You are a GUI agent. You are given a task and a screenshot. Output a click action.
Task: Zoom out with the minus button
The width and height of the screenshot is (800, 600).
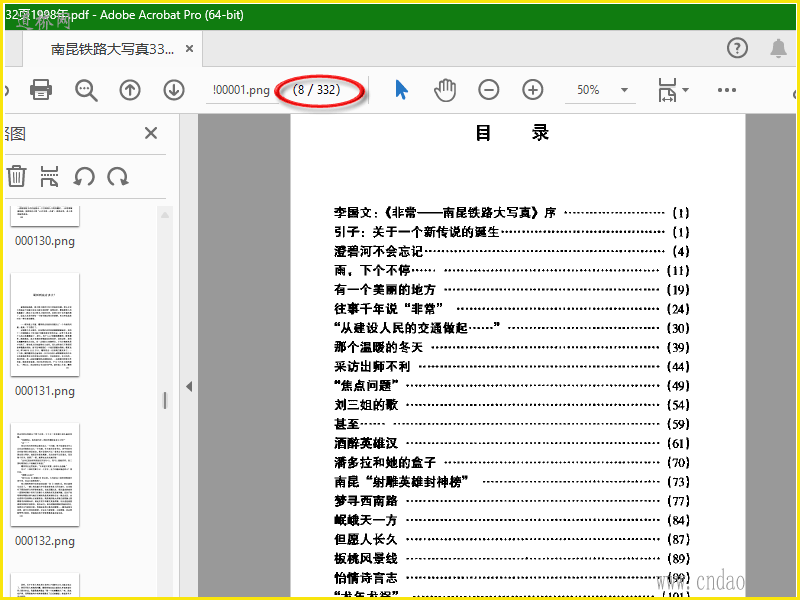click(x=489, y=90)
